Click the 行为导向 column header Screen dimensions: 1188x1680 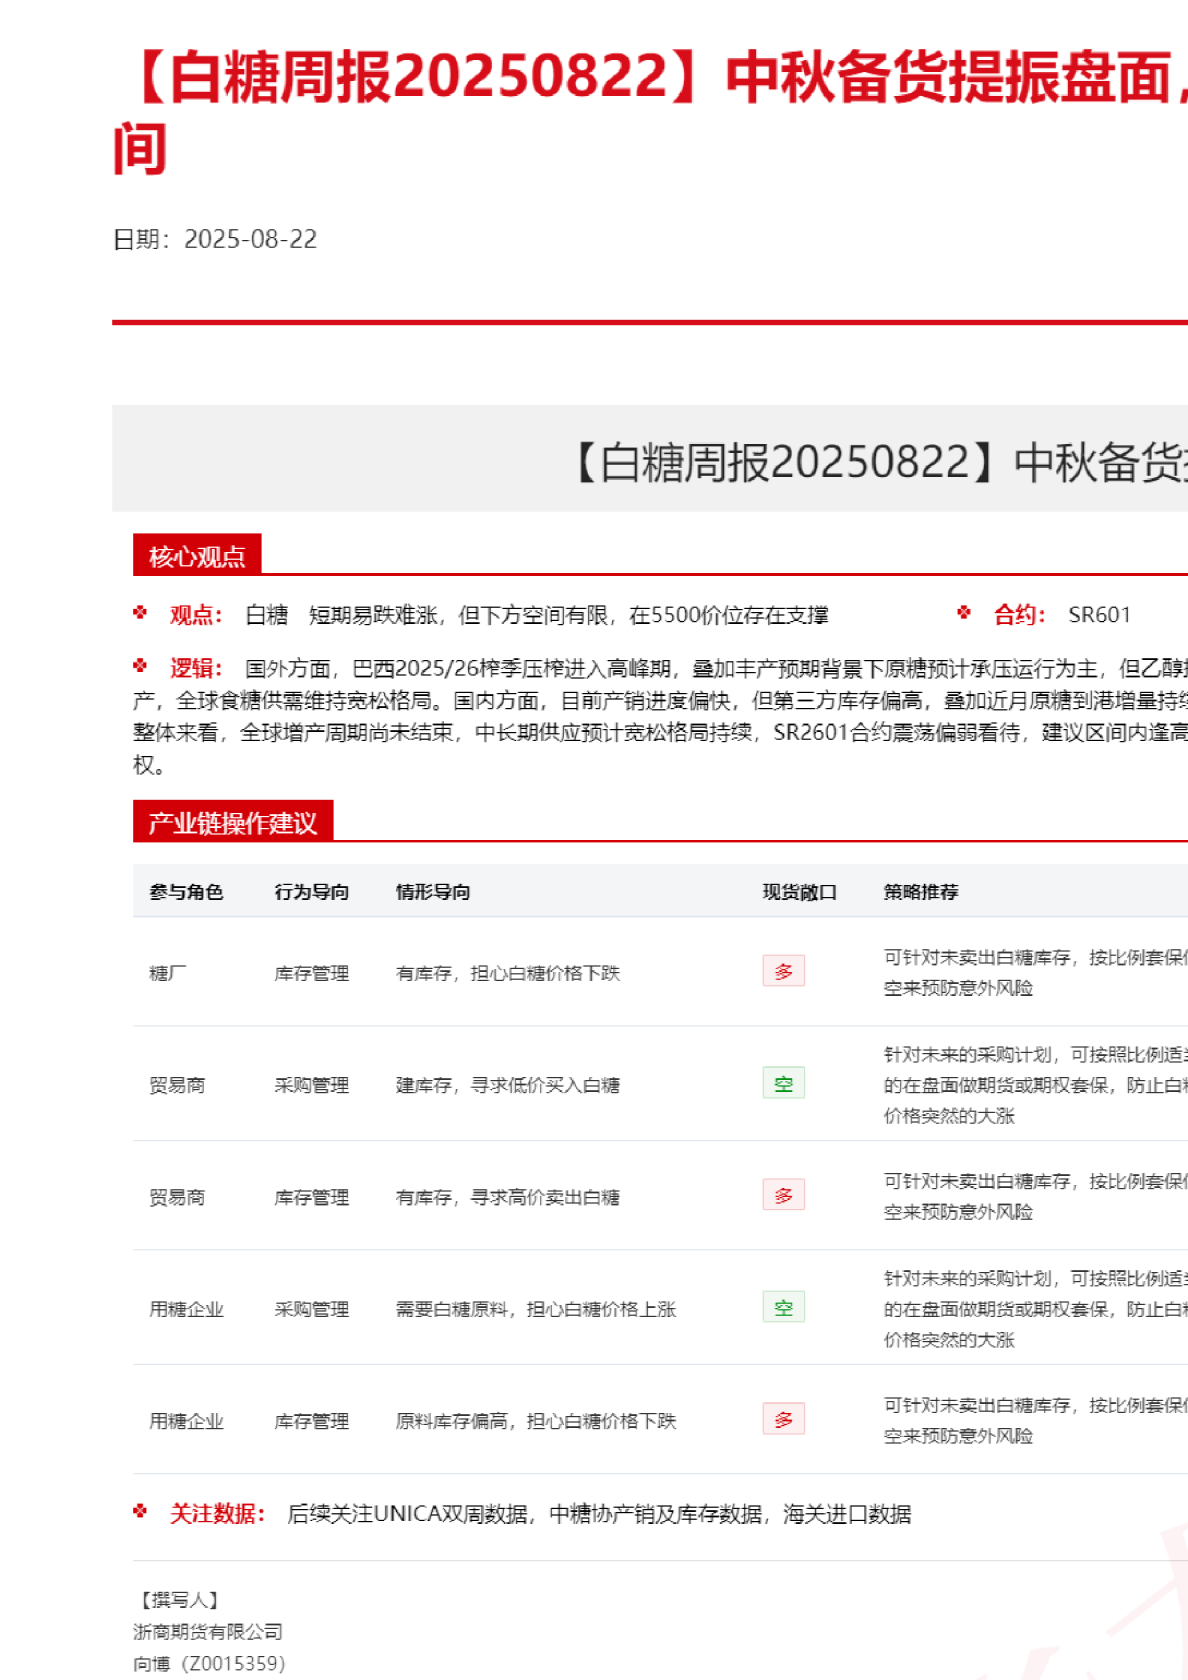pos(312,892)
